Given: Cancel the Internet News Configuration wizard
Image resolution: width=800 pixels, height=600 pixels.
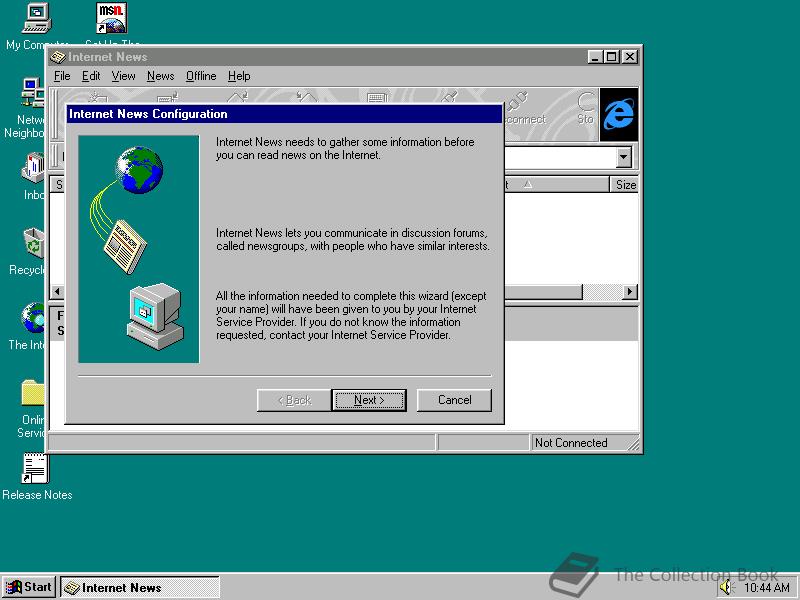Looking at the screenshot, I should 454,400.
